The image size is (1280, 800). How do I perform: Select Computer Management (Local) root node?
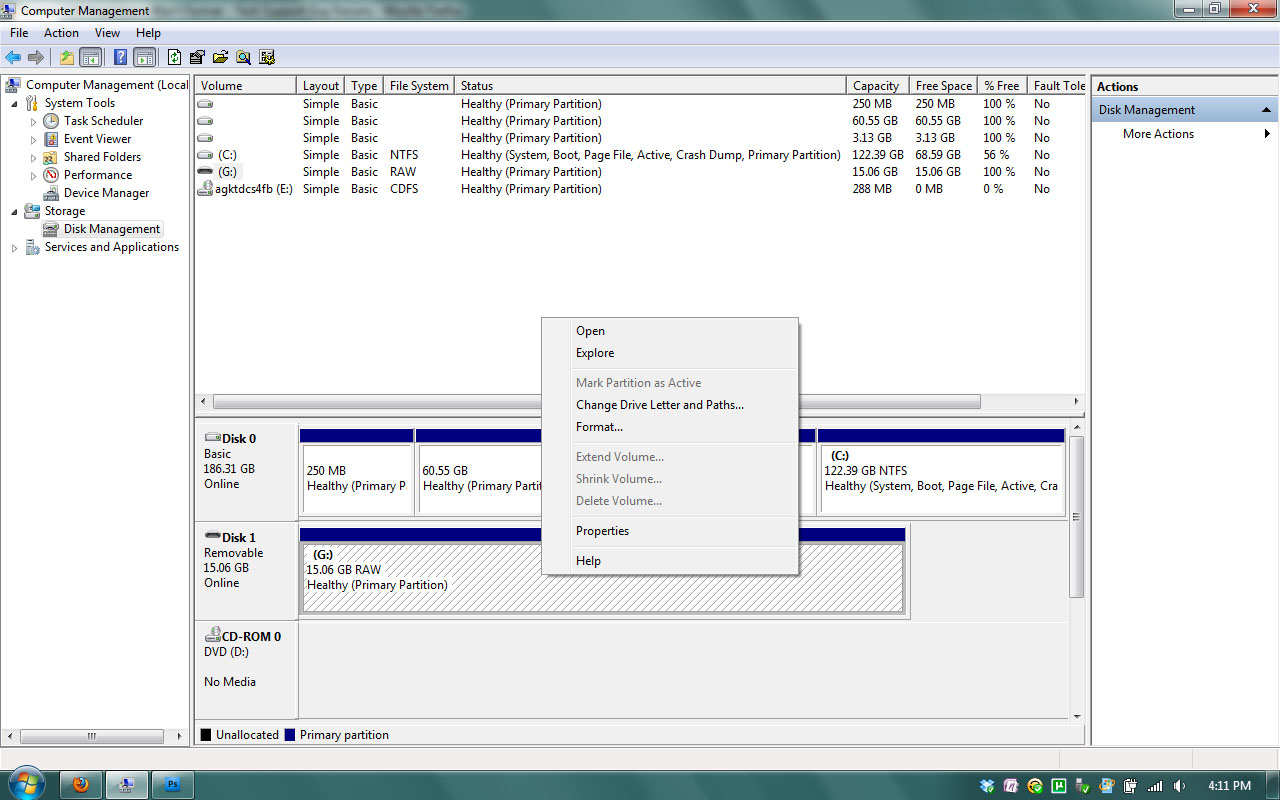click(106, 85)
